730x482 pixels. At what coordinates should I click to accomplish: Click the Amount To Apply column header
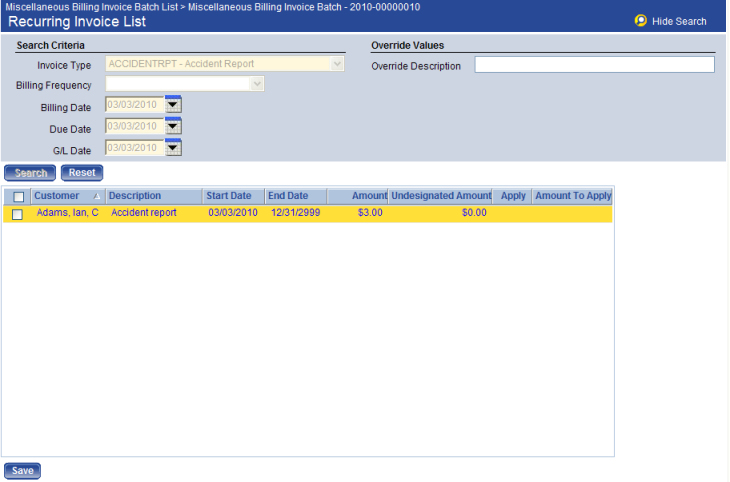(573, 196)
